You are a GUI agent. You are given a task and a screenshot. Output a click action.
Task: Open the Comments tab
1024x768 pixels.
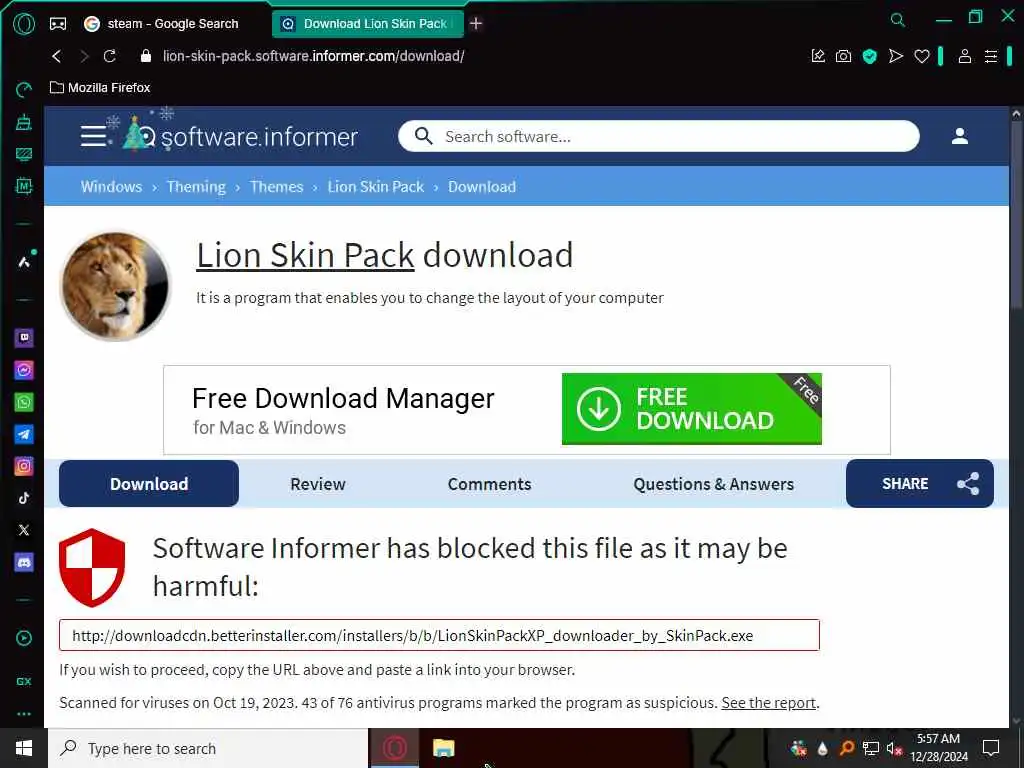(489, 484)
